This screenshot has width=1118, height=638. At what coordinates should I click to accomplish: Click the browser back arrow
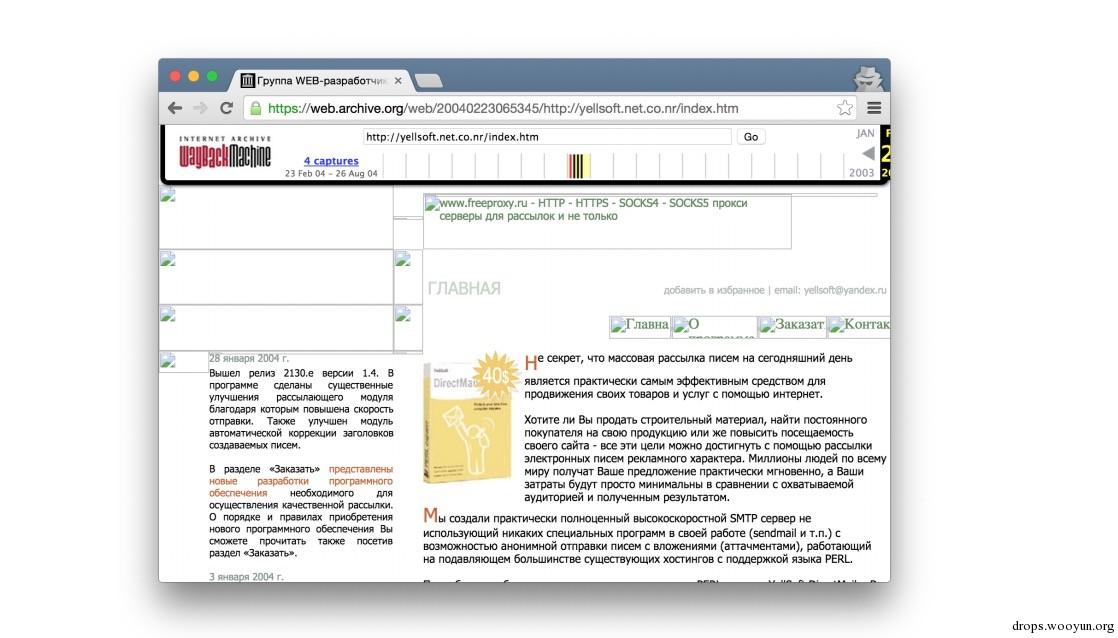[x=175, y=108]
